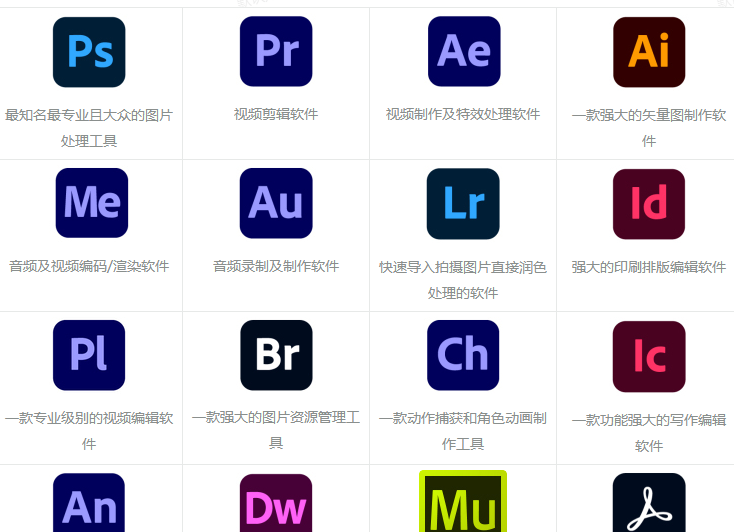Click the Acrobat PDF icon
The height and width of the screenshot is (532, 734).
point(649,504)
